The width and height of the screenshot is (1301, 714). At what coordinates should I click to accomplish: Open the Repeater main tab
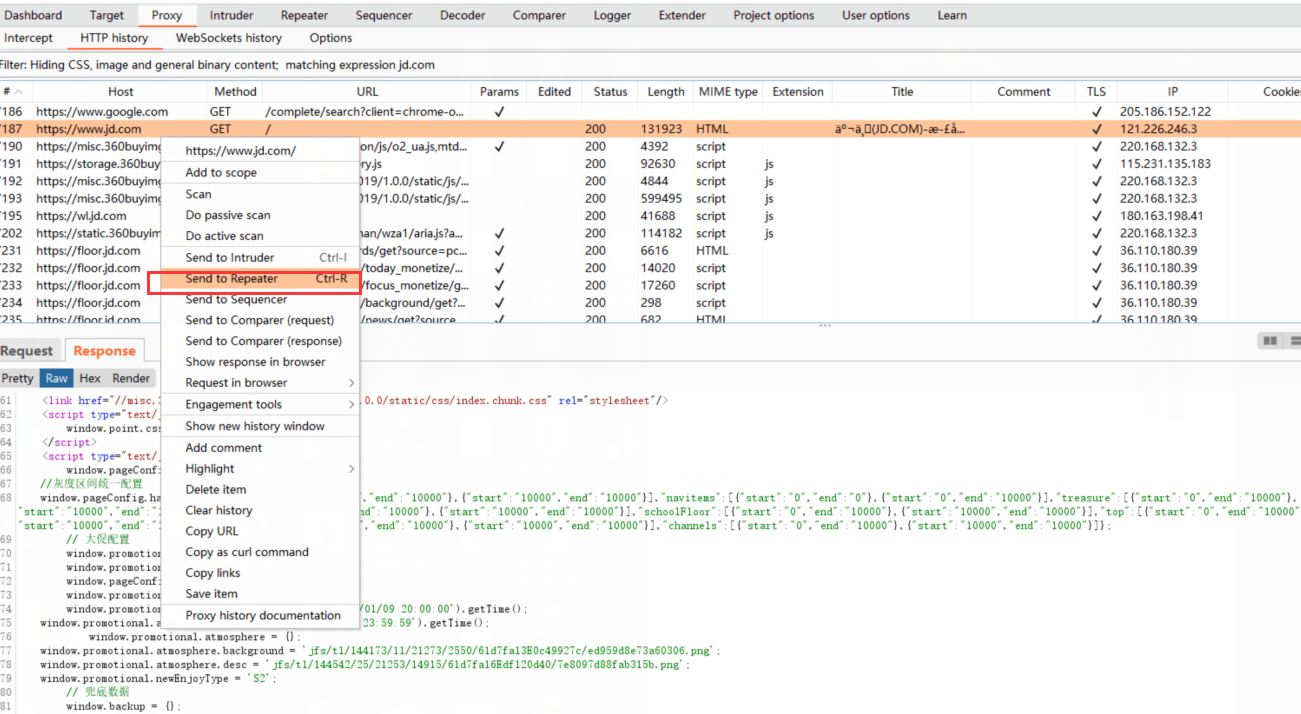tap(304, 15)
